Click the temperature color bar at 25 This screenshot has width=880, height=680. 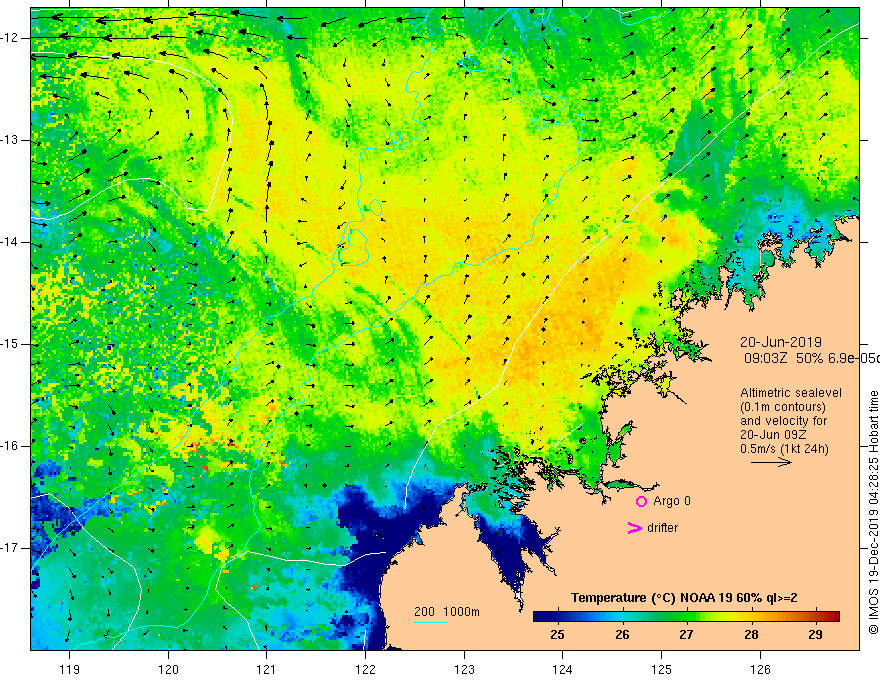pos(557,617)
